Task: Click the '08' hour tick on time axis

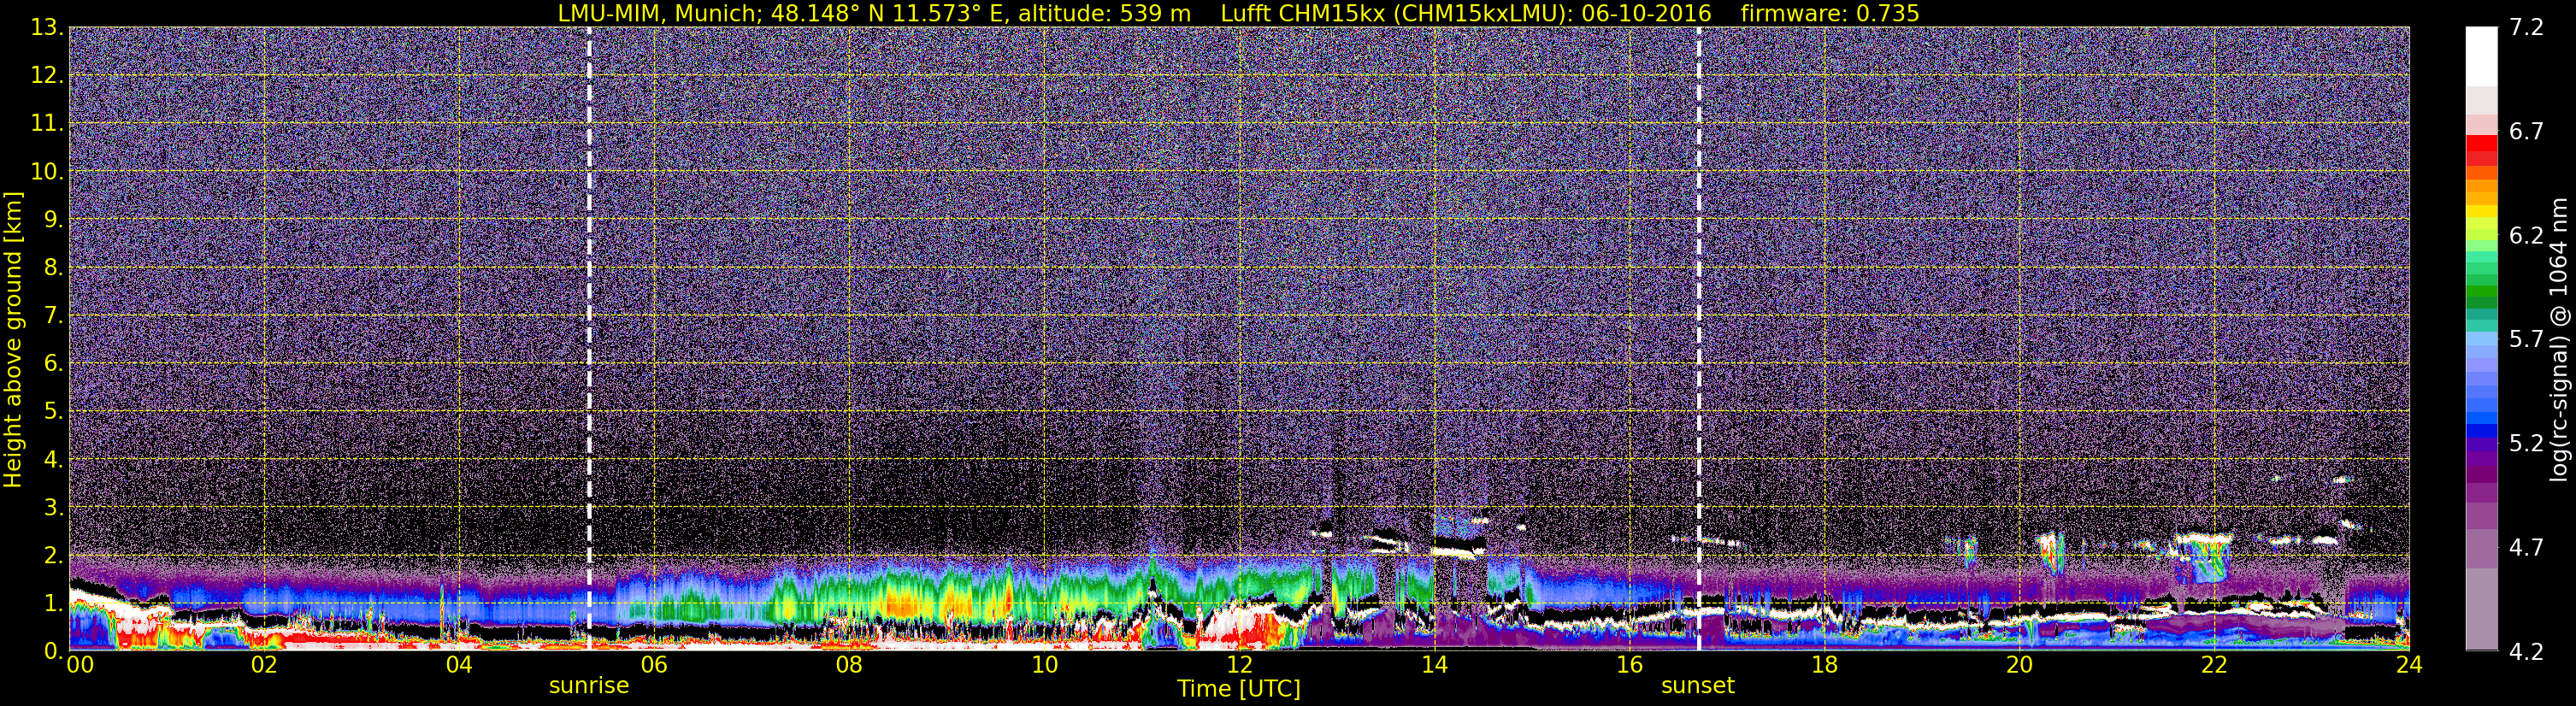Action: click(849, 665)
